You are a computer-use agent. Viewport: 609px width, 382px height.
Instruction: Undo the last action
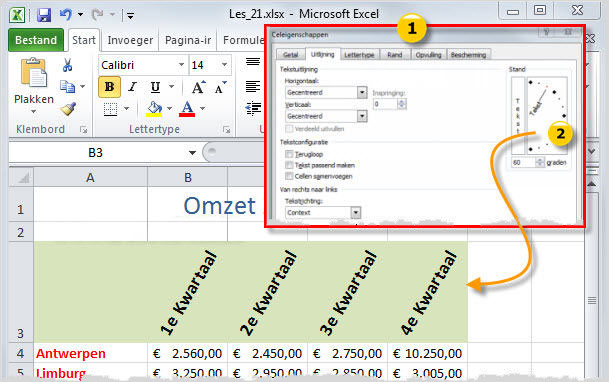pos(65,15)
